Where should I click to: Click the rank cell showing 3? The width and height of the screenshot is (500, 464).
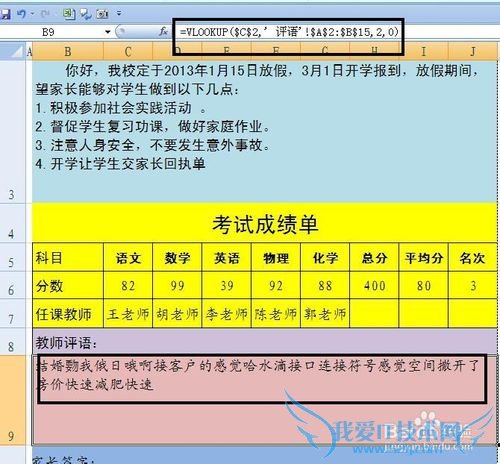point(473,285)
